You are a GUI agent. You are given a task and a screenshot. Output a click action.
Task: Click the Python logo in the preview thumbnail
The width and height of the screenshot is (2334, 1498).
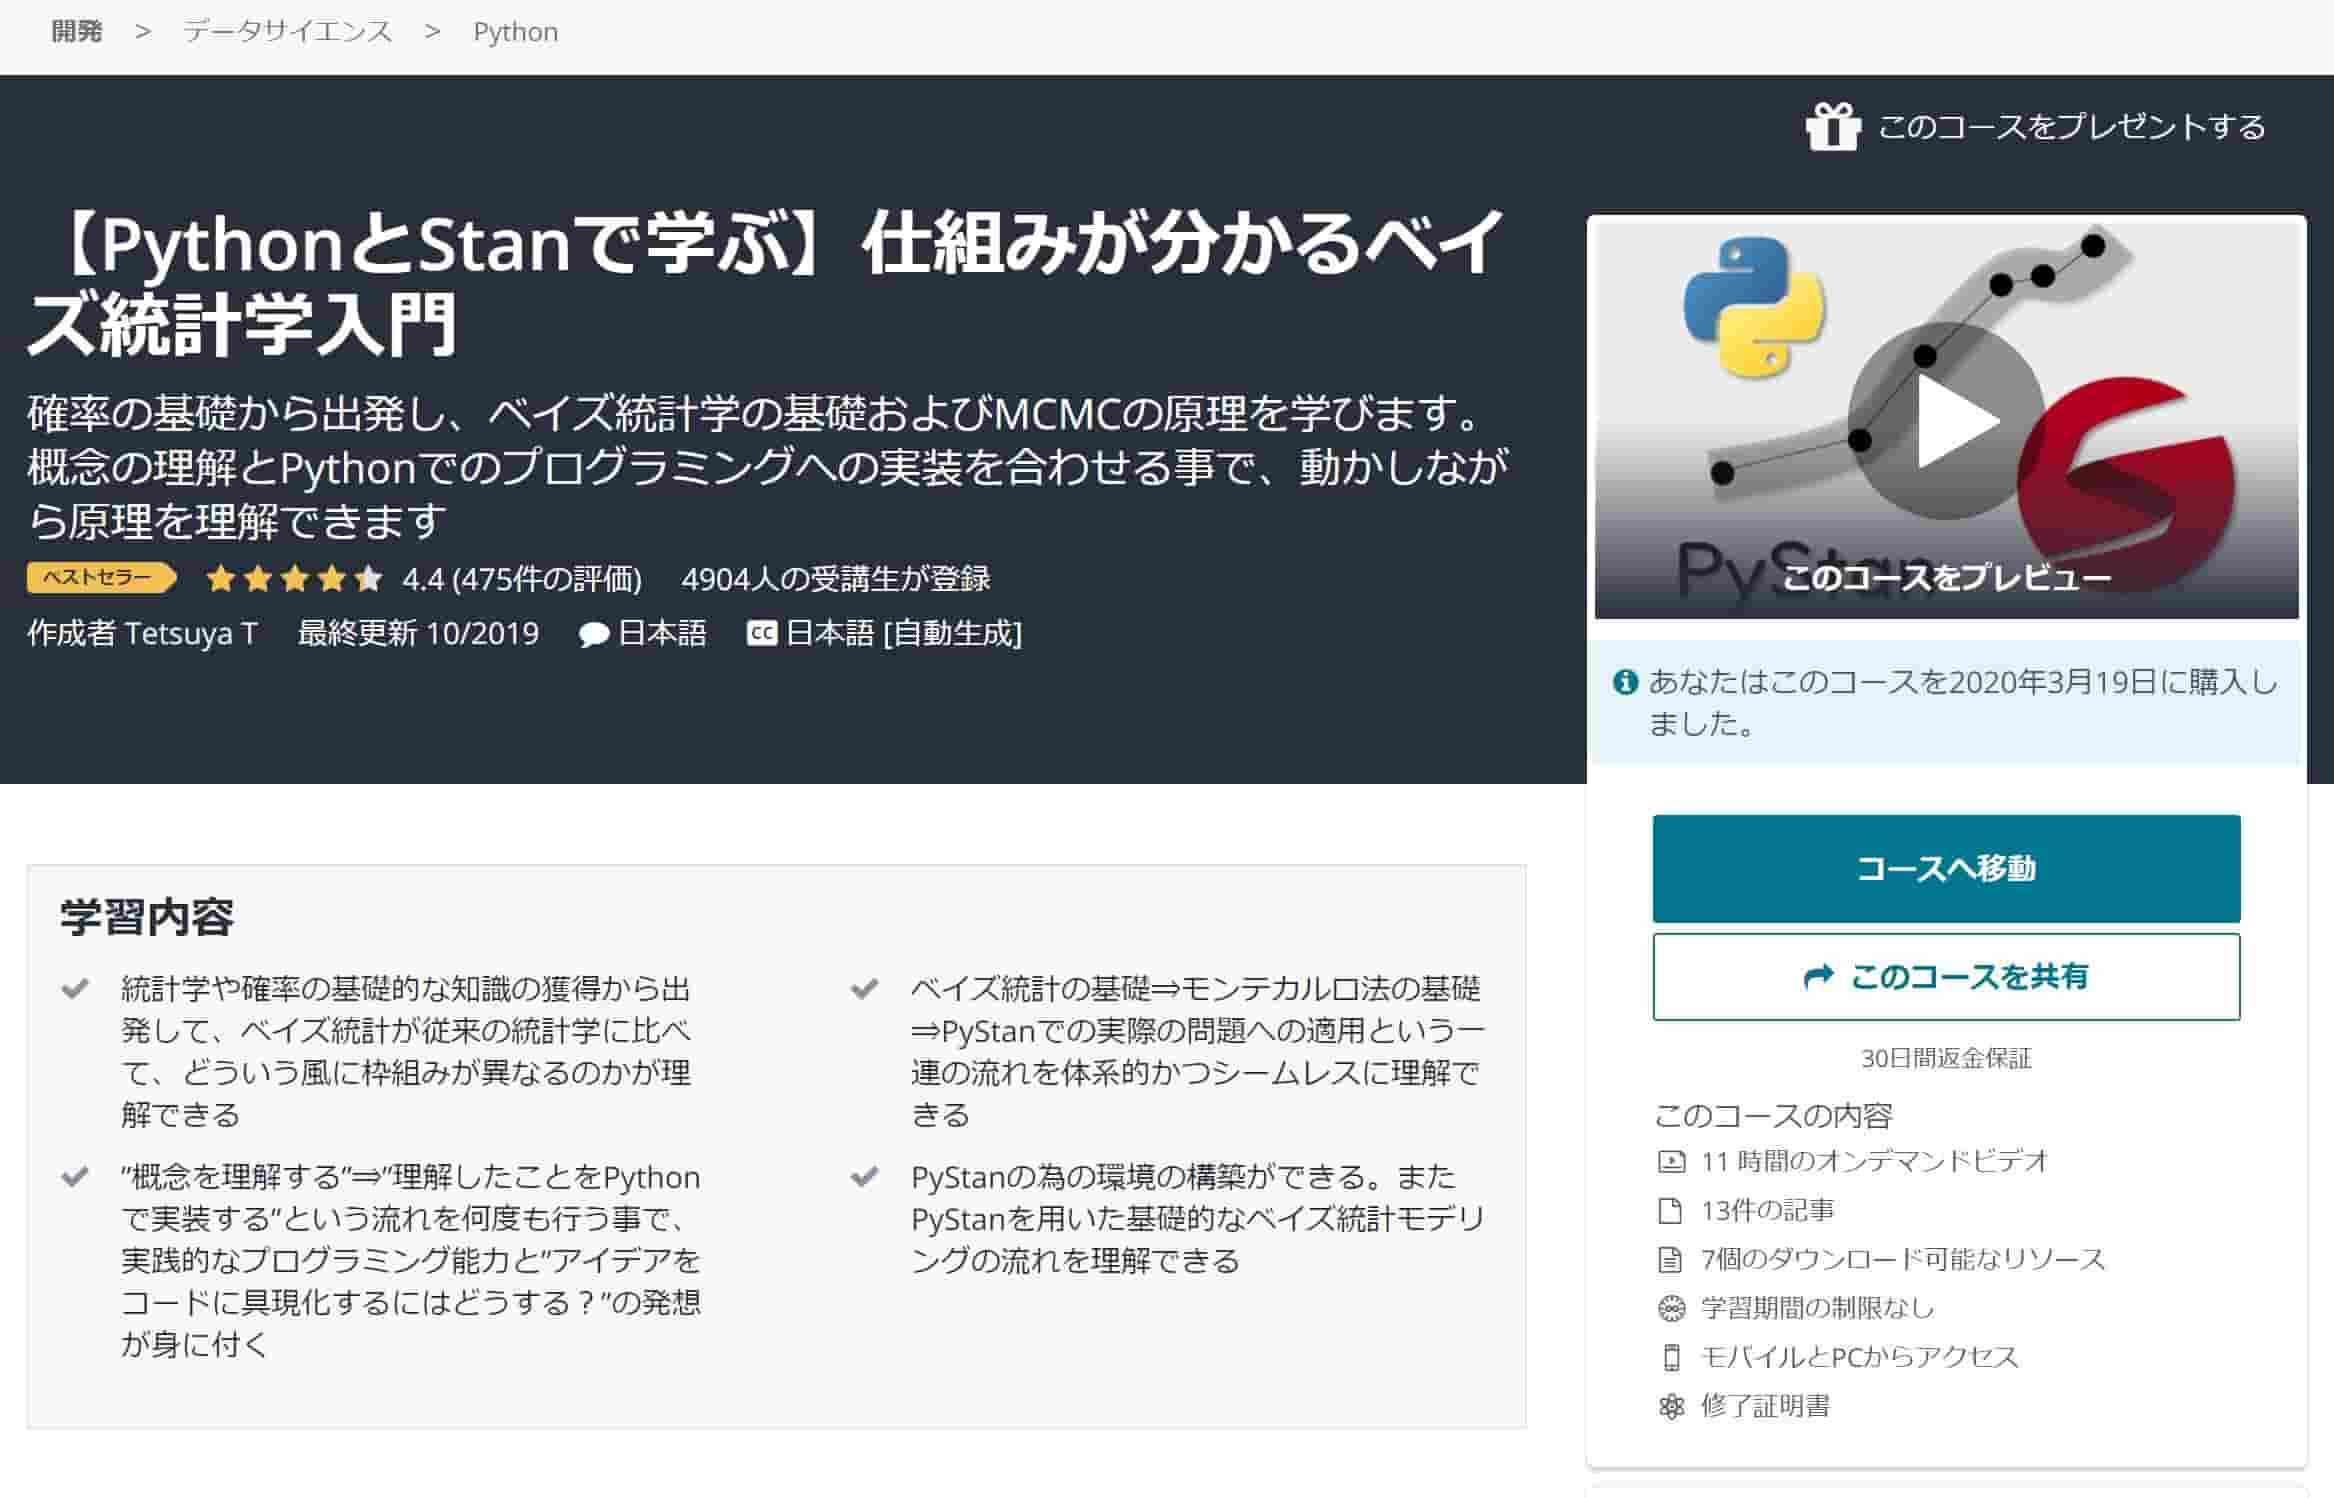(x=1754, y=306)
